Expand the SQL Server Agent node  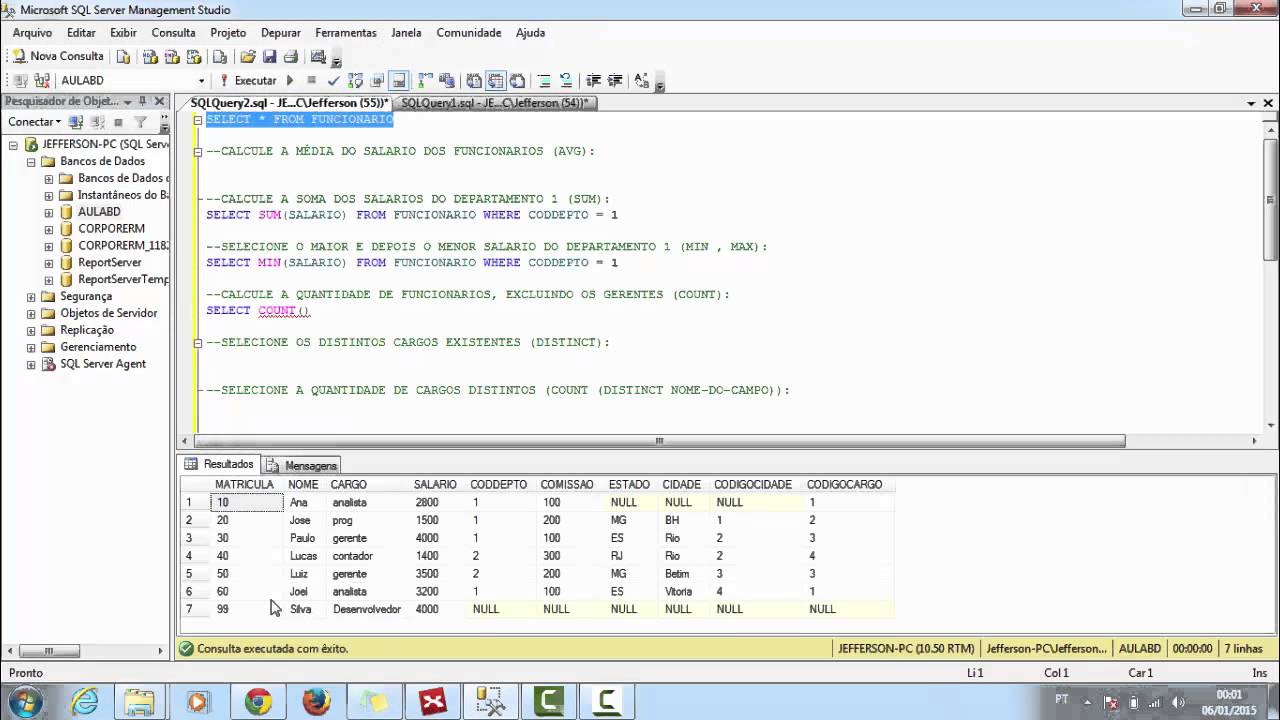[x=31, y=364]
